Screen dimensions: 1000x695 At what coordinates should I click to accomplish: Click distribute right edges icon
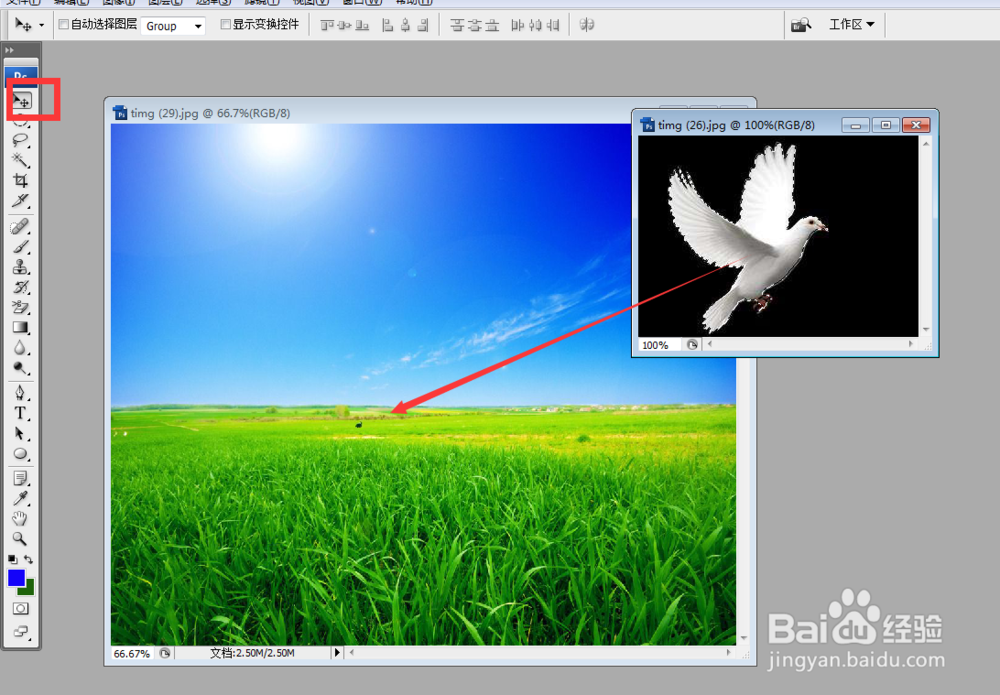pyautogui.click(x=553, y=25)
